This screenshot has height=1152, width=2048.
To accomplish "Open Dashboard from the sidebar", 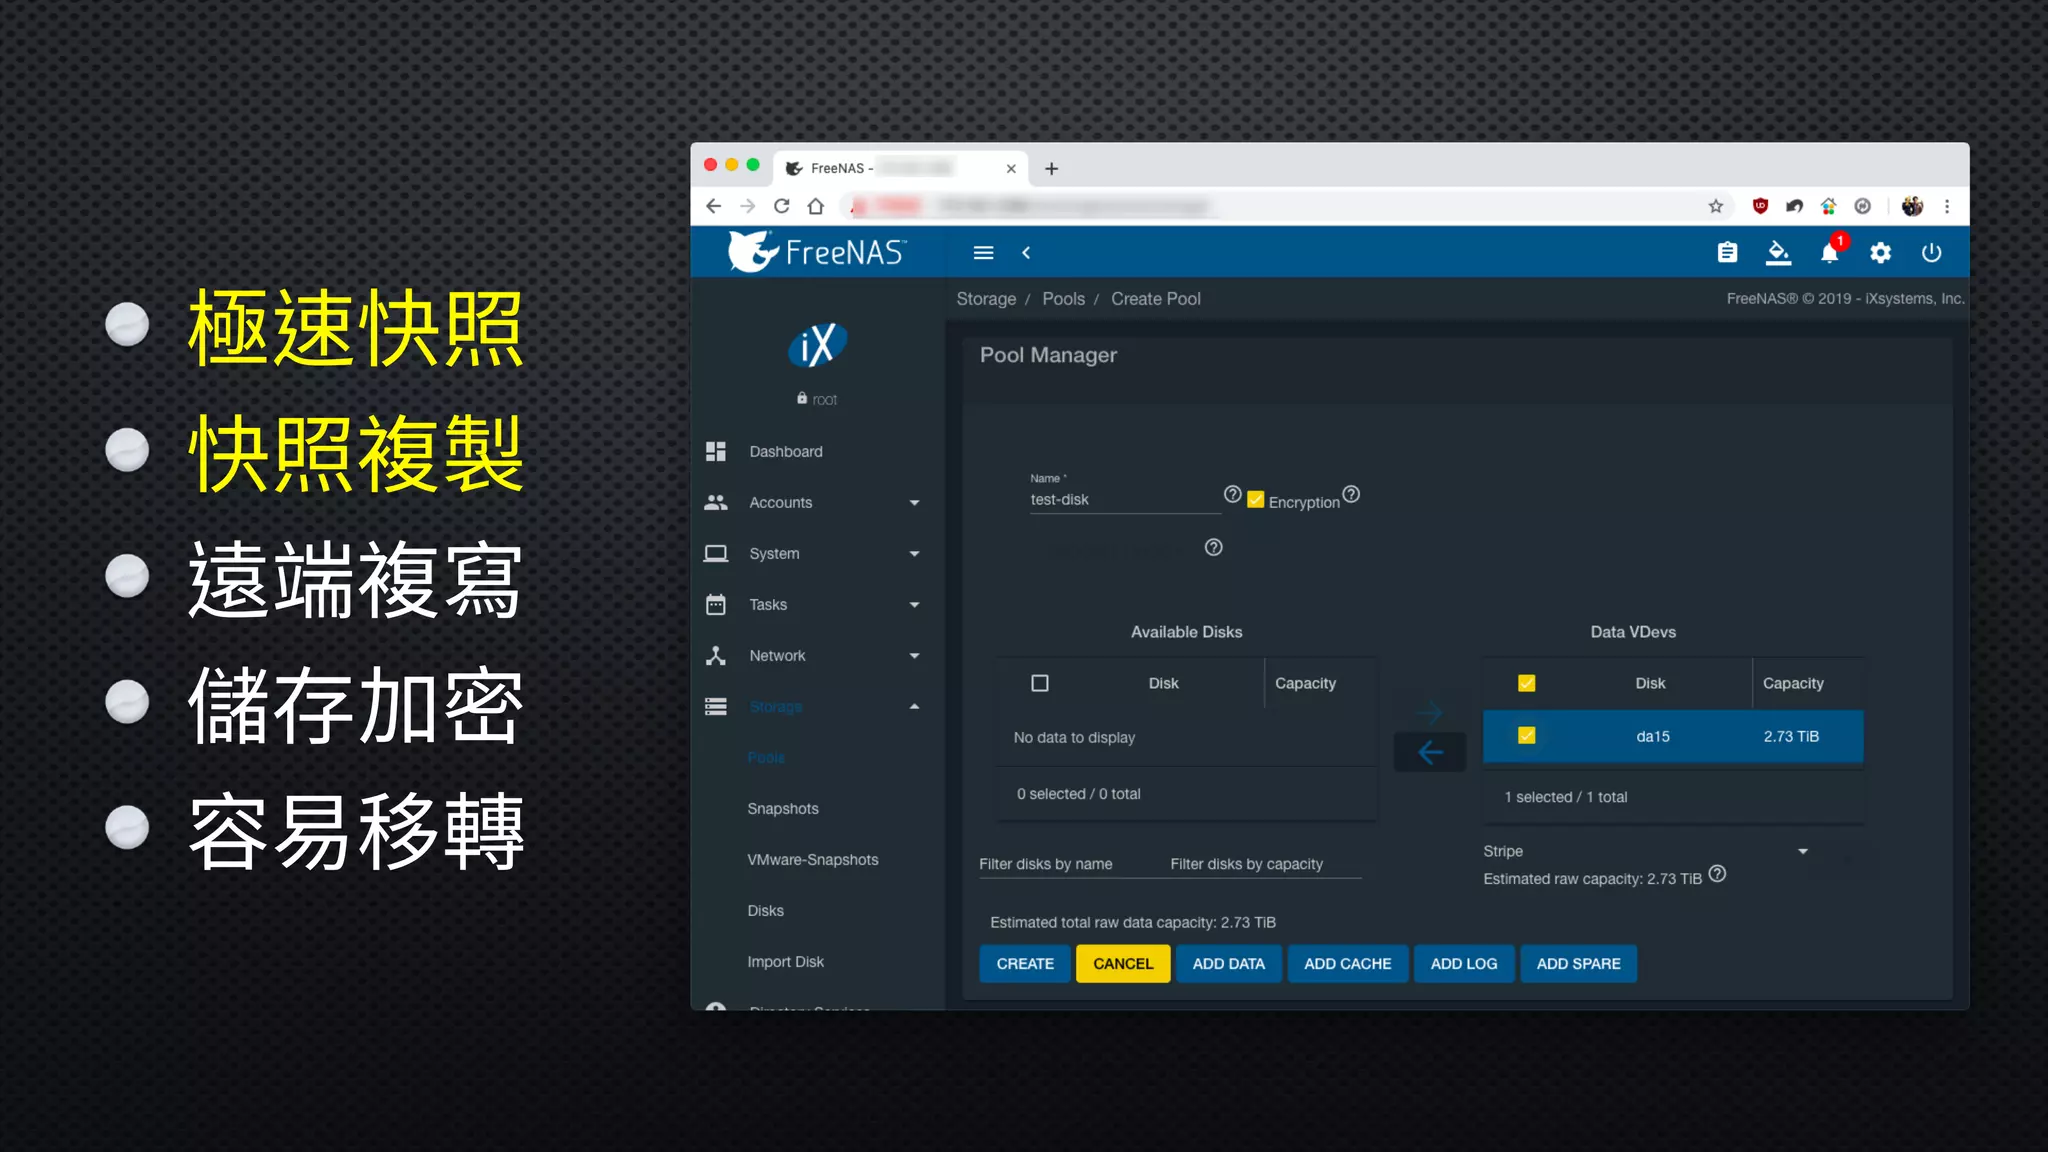I will 786,452.
